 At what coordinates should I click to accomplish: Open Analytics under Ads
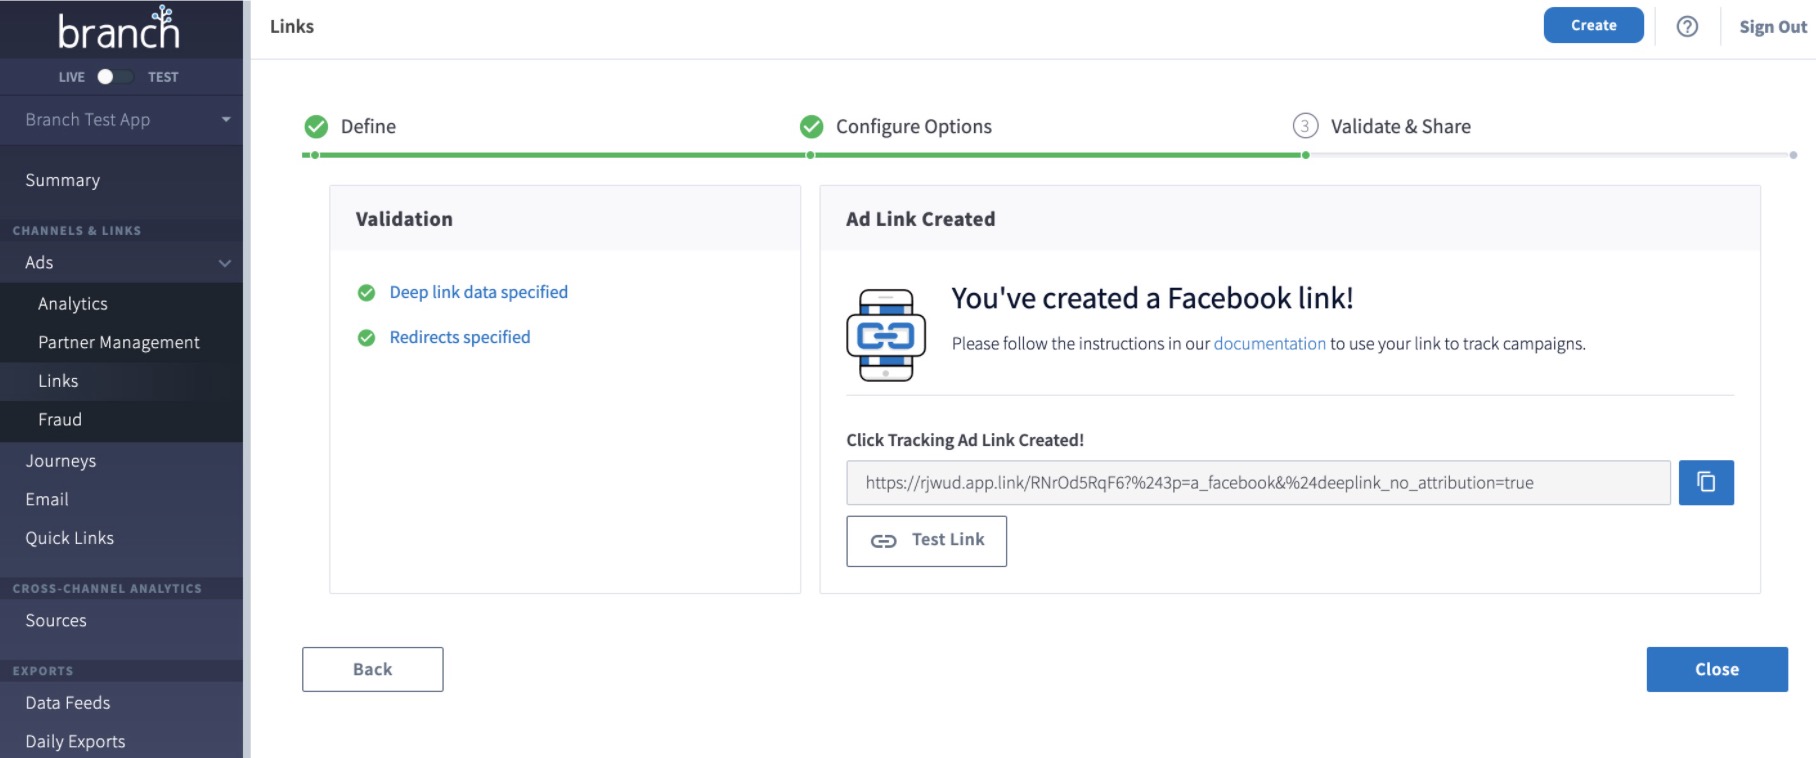pos(73,304)
